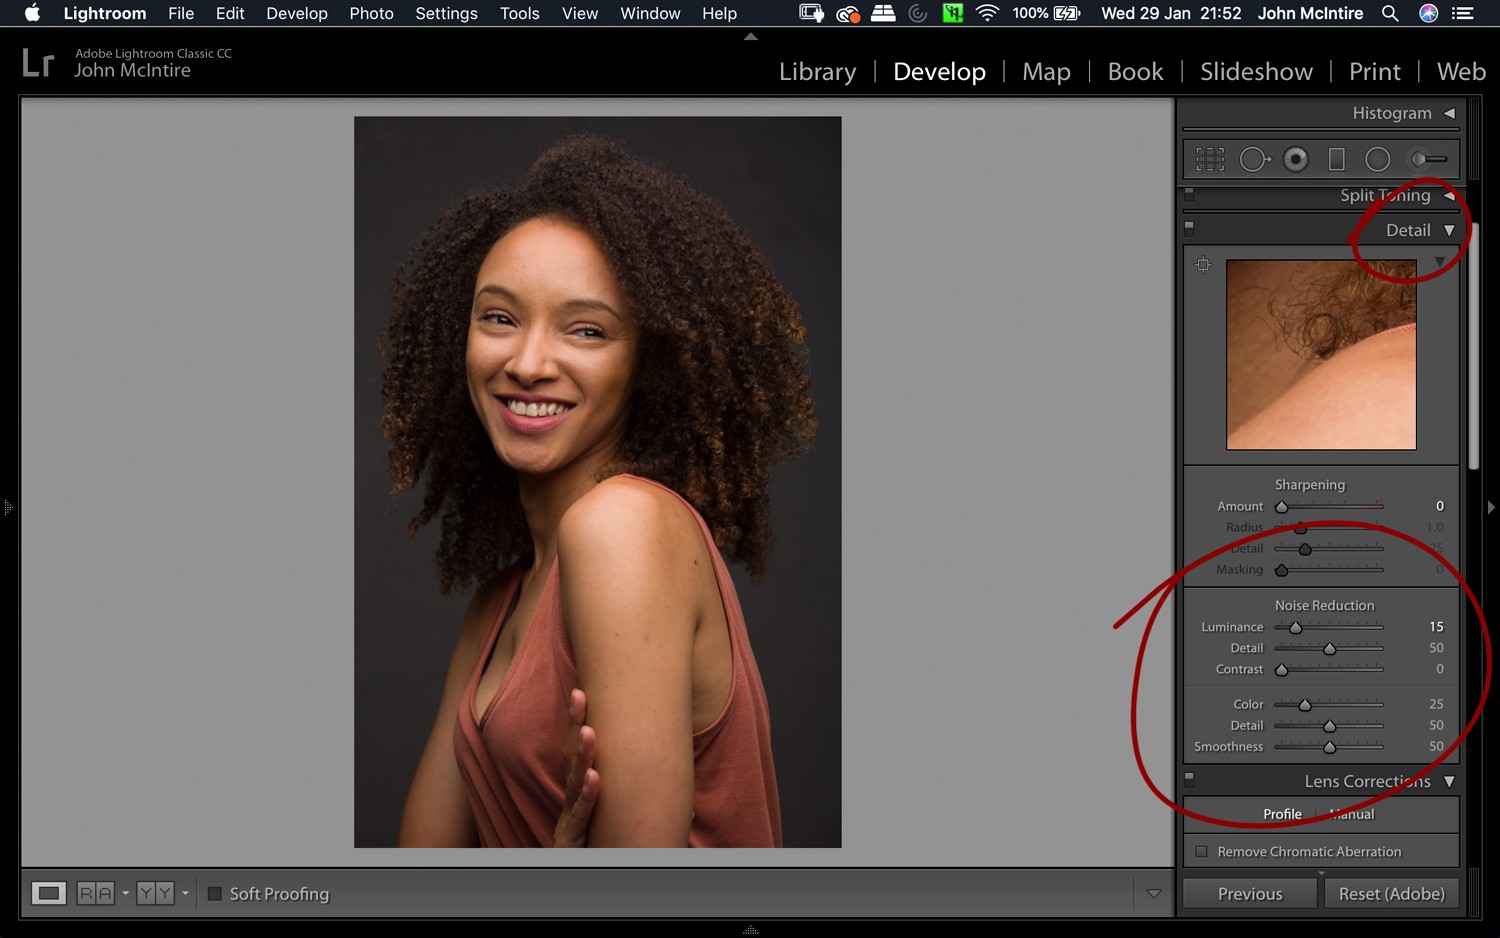Select Loupe view in the bottom toolbar

[49, 893]
